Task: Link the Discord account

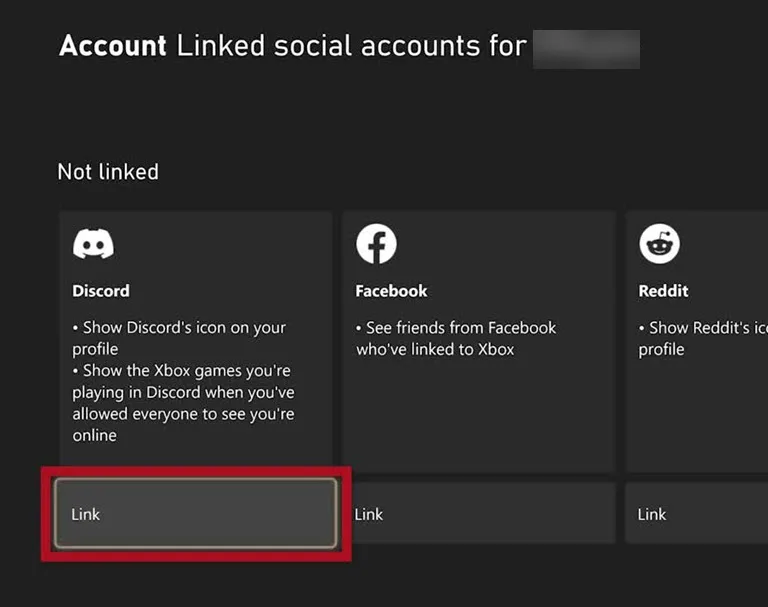Action: coord(195,513)
